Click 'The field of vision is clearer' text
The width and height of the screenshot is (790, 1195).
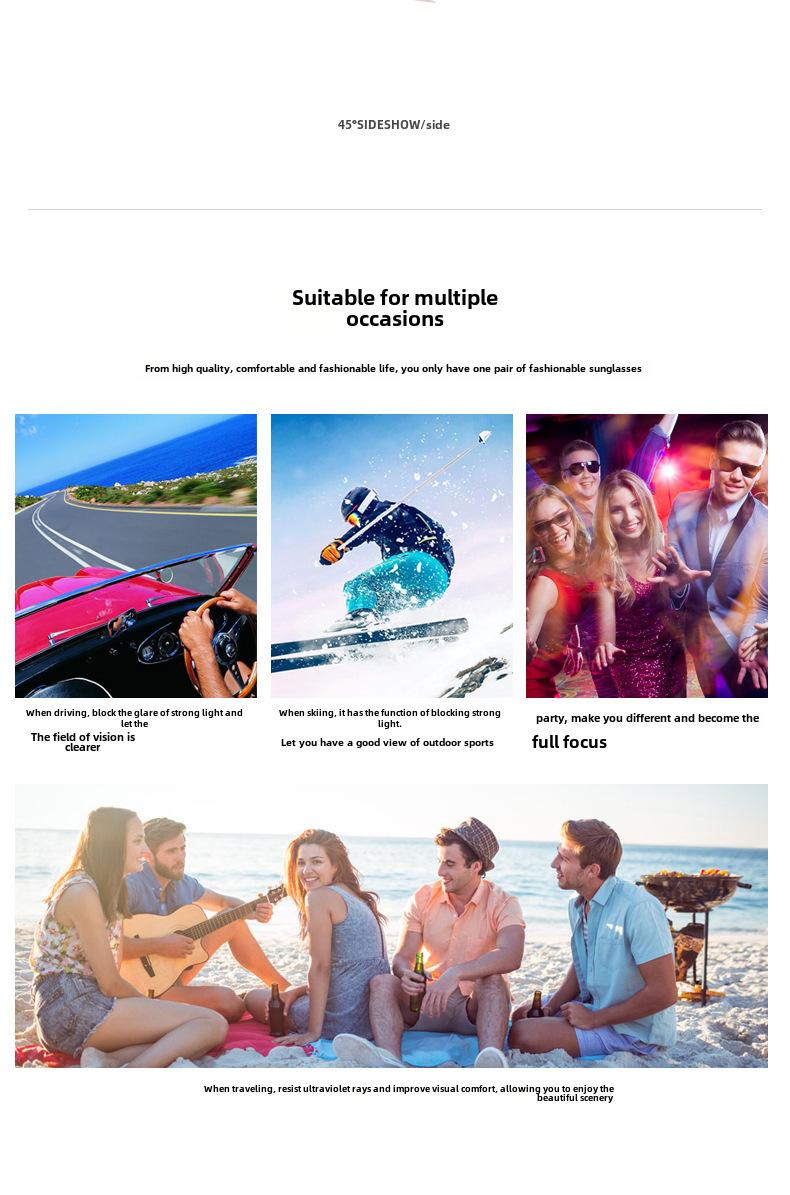pyautogui.click(x=83, y=742)
